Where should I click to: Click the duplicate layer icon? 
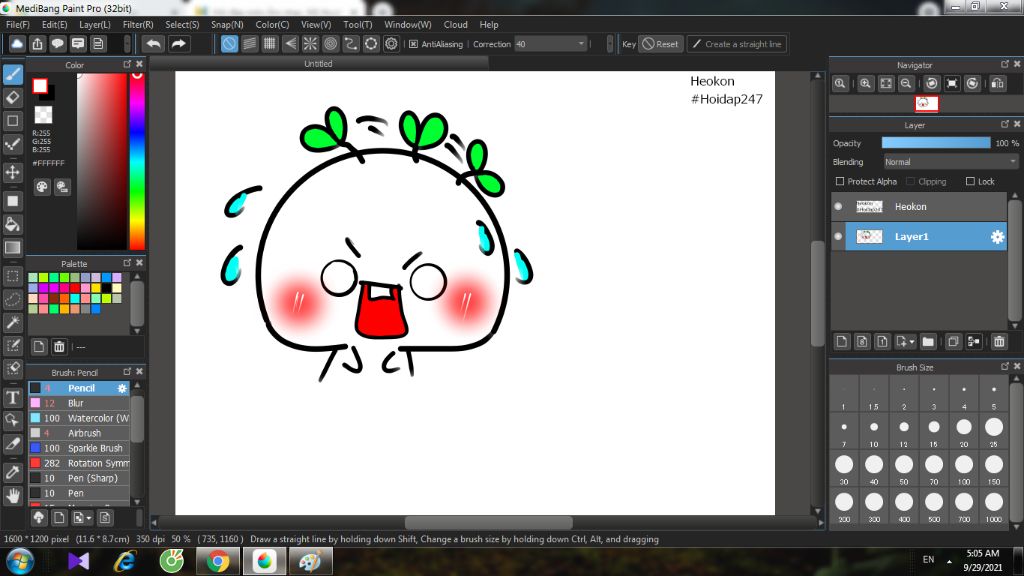[x=953, y=342]
